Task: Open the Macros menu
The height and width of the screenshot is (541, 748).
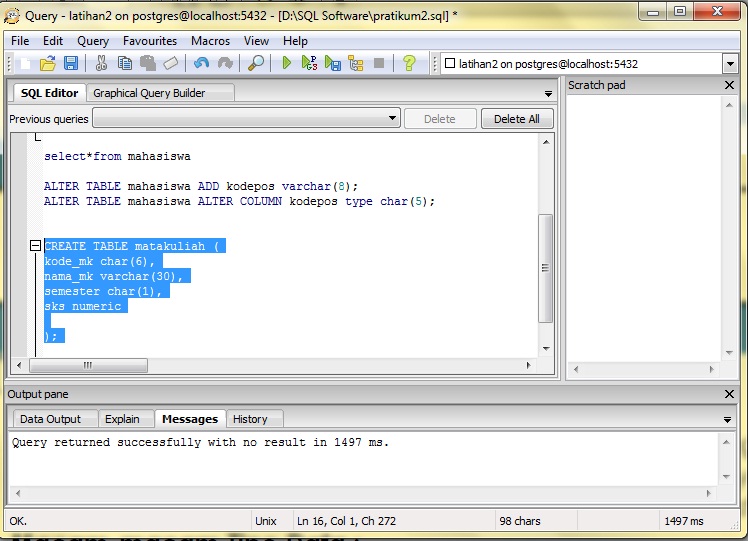Action: pyautogui.click(x=210, y=41)
